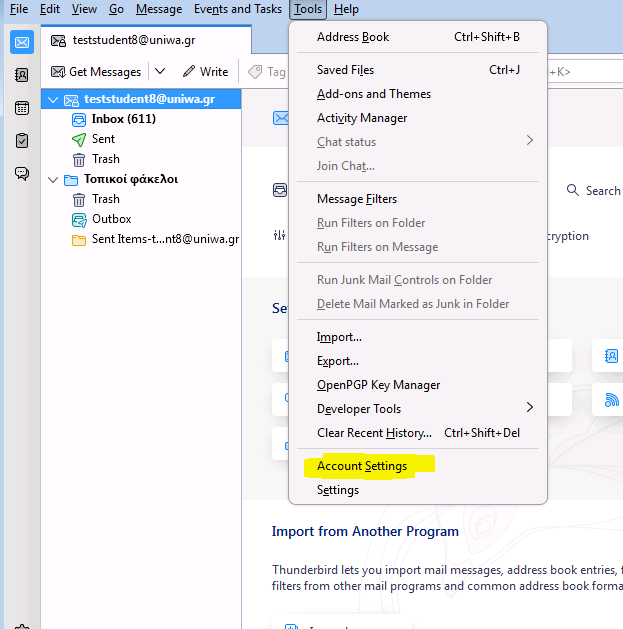Open Account Settings
The height and width of the screenshot is (629, 623).
click(x=418, y=466)
